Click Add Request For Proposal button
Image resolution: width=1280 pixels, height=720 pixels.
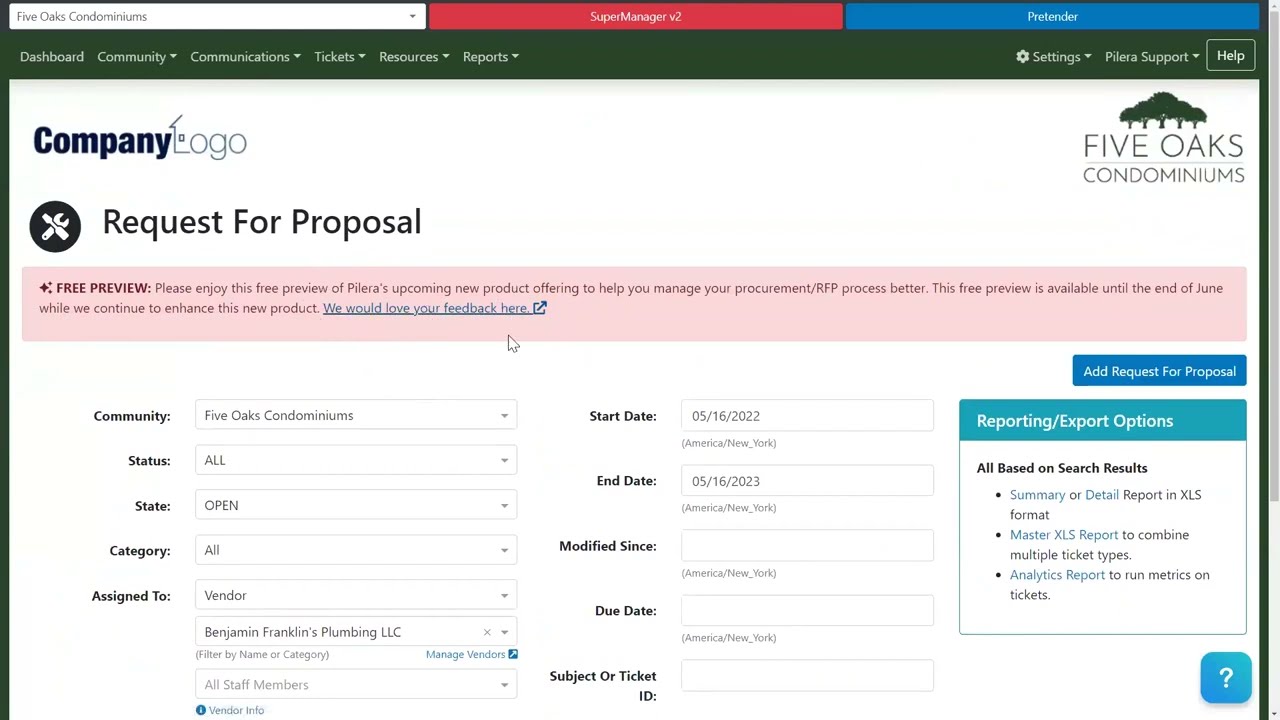coord(1159,371)
